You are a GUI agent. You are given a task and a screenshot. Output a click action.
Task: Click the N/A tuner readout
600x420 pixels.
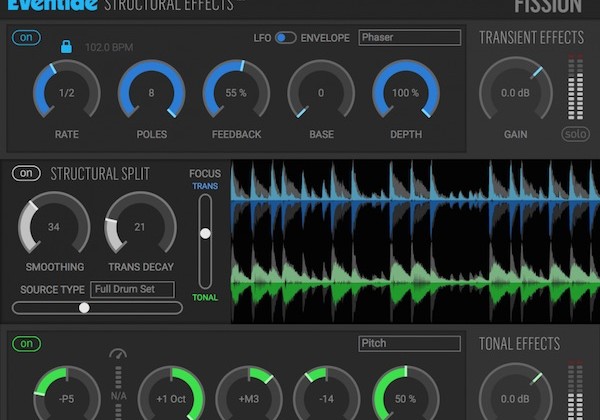tap(118, 396)
